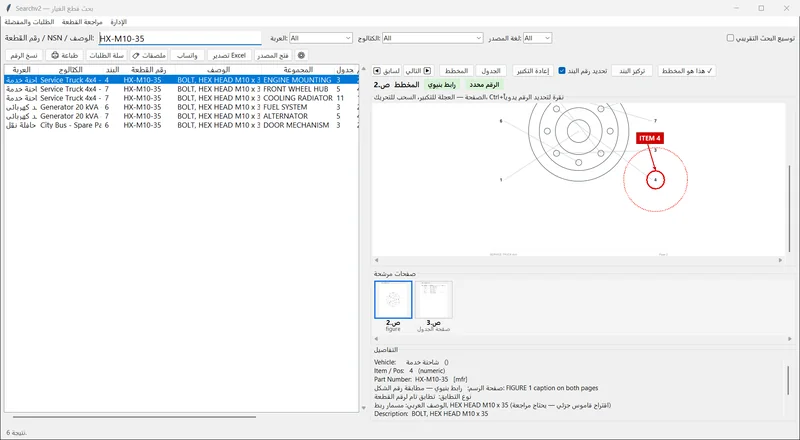Click the واتساب WhatsApp button
Image resolution: width=800 pixels, height=440 pixels.
[187, 55]
